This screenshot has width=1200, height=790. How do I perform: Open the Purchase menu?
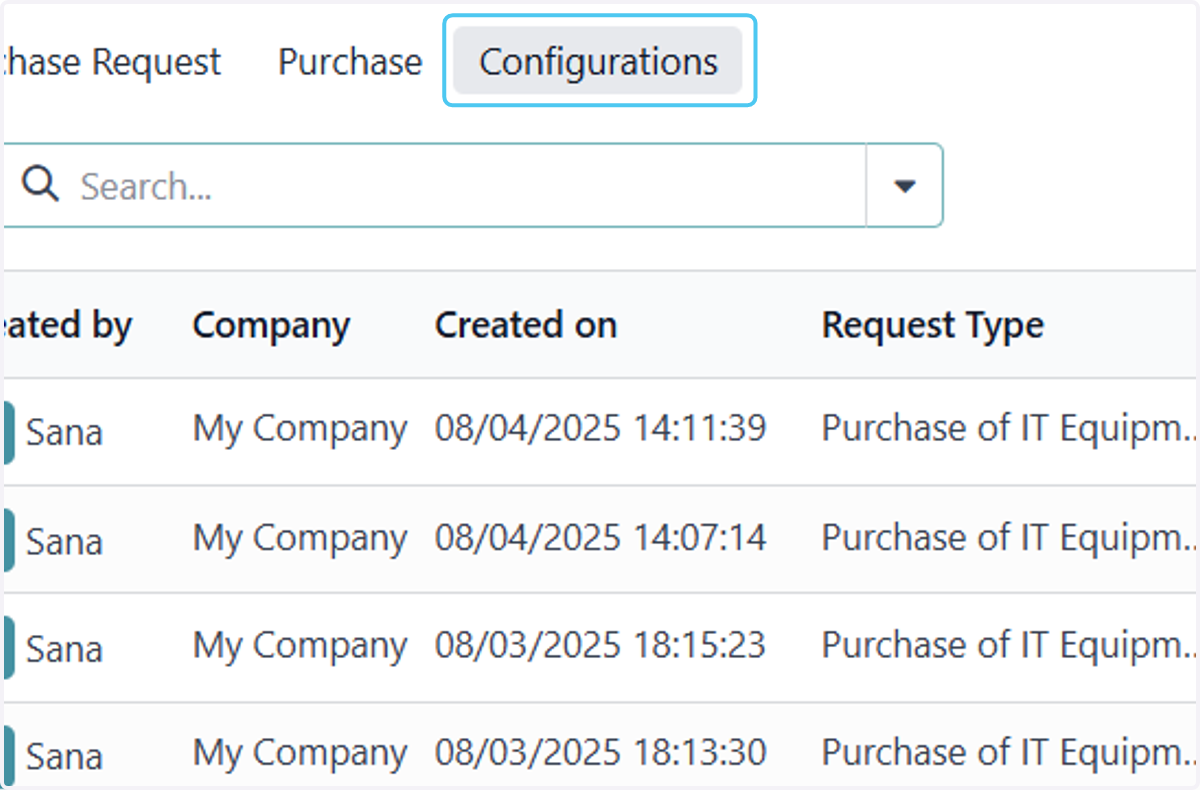click(x=350, y=61)
